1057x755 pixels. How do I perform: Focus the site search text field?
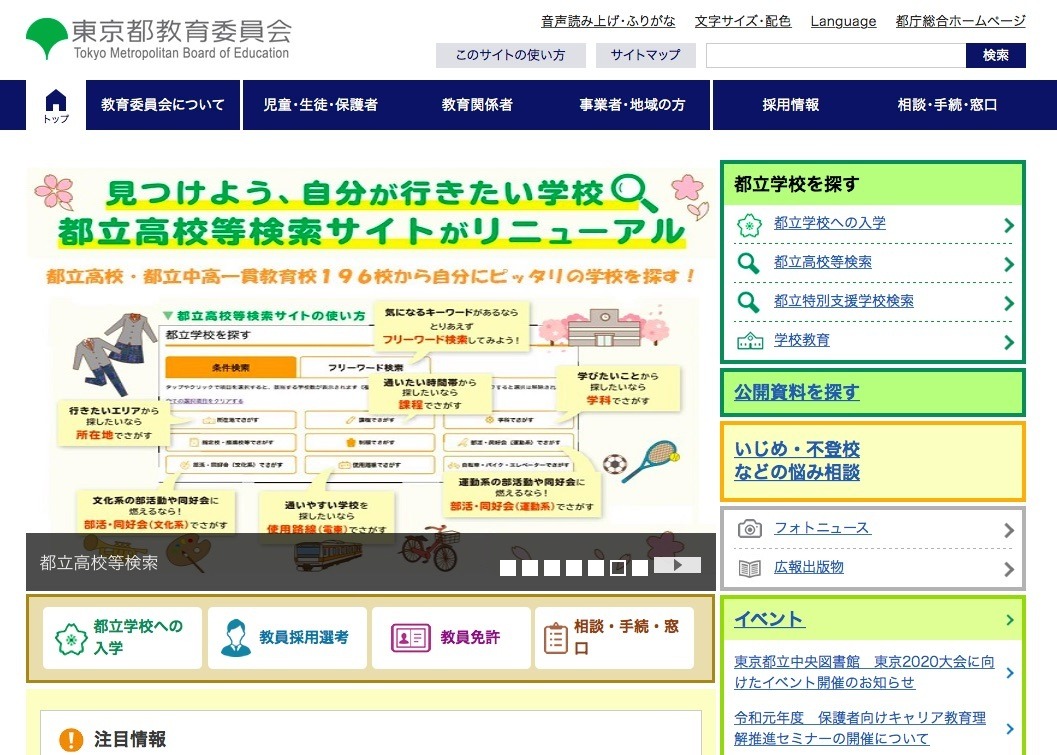[836, 56]
